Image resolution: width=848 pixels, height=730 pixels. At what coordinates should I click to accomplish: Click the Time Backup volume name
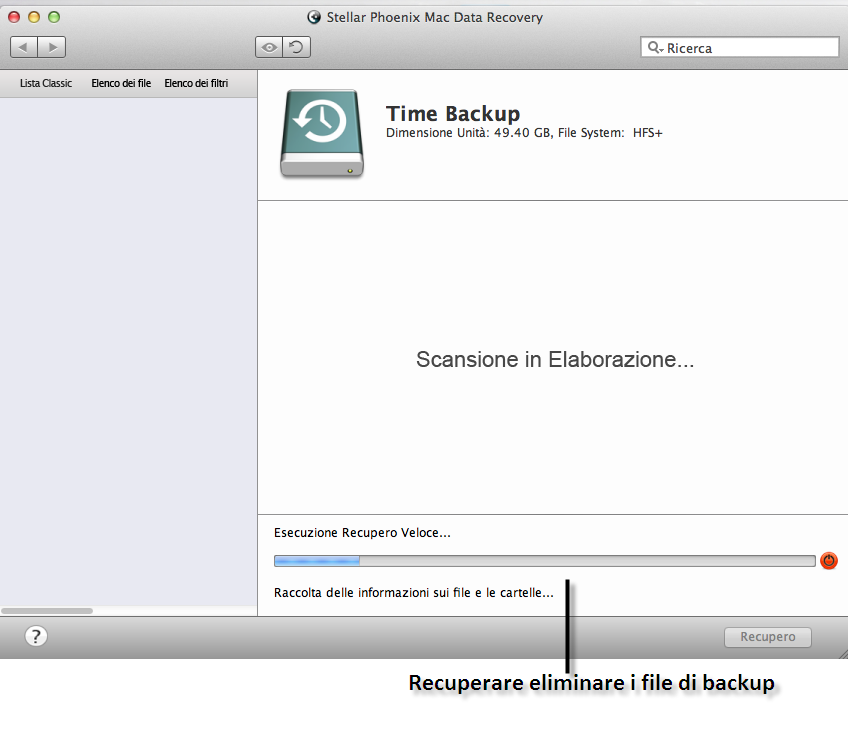(x=453, y=114)
